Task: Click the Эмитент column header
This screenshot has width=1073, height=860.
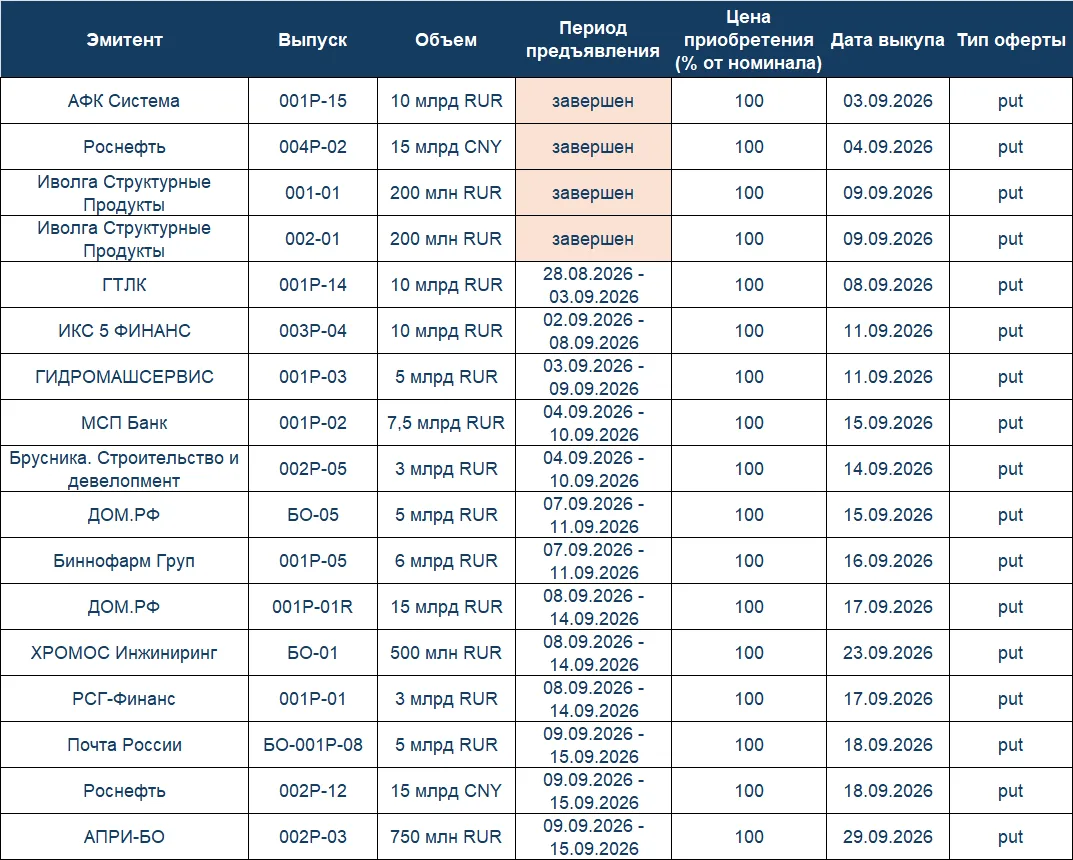Action: [124, 40]
